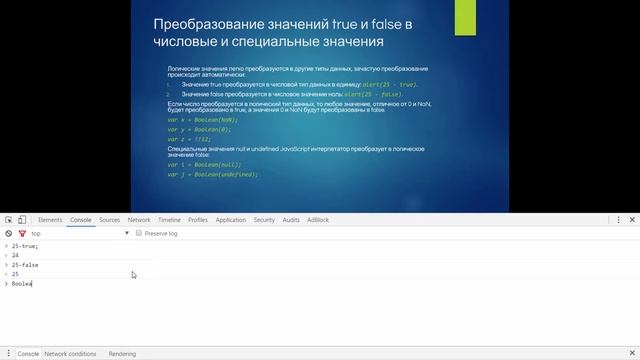This screenshot has height=360, width=640.
Task: Click the console entry '25-false'
Action: (25, 265)
